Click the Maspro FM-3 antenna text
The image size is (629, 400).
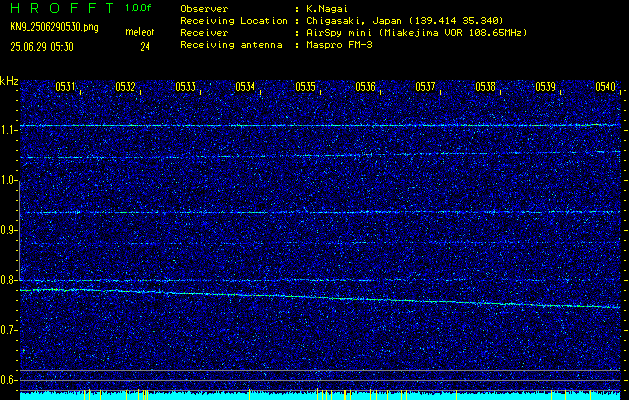[339, 45]
